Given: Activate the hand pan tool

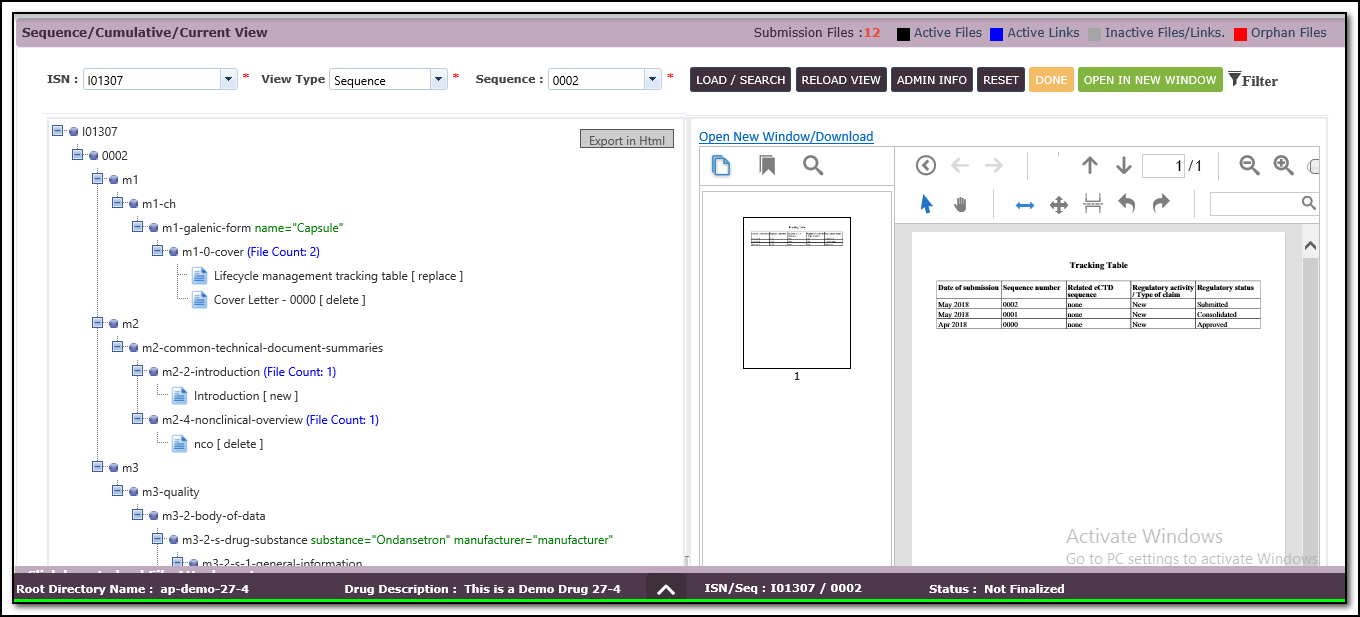Looking at the screenshot, I should pos(960,204).
